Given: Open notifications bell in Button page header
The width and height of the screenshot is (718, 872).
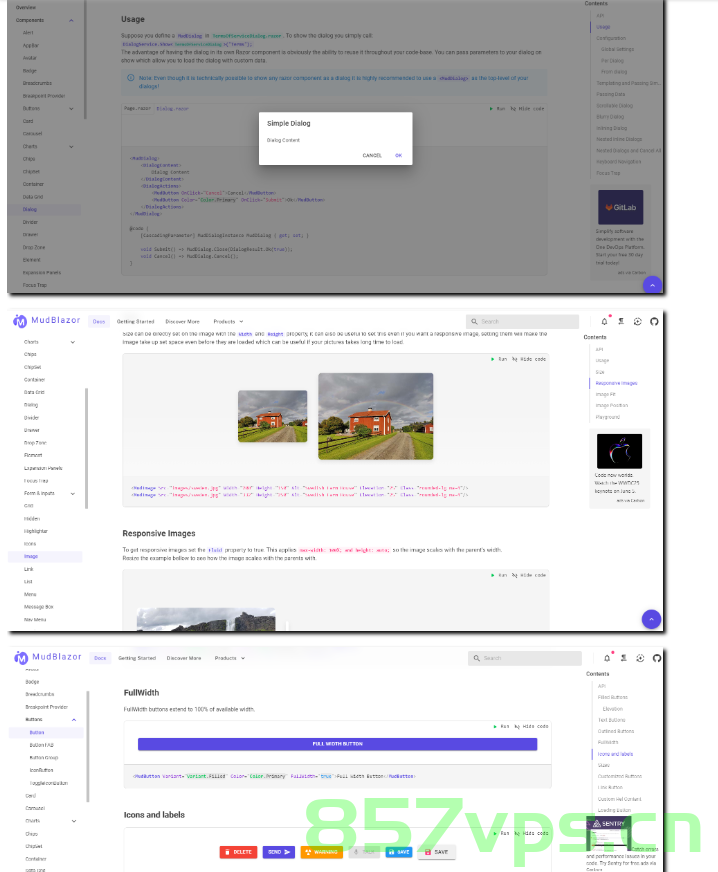Looking at the screenshot, I should pyautogui.click(x=607, y=658).
